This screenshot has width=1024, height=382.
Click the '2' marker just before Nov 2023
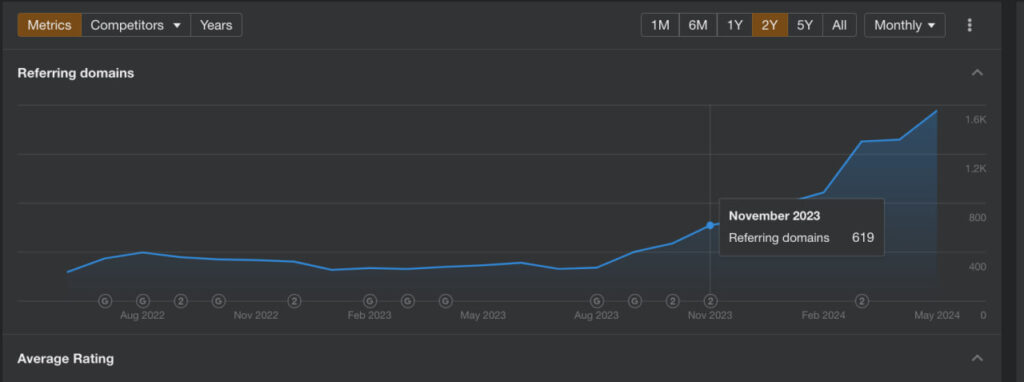pyautogui.click(x=672, y=301)
